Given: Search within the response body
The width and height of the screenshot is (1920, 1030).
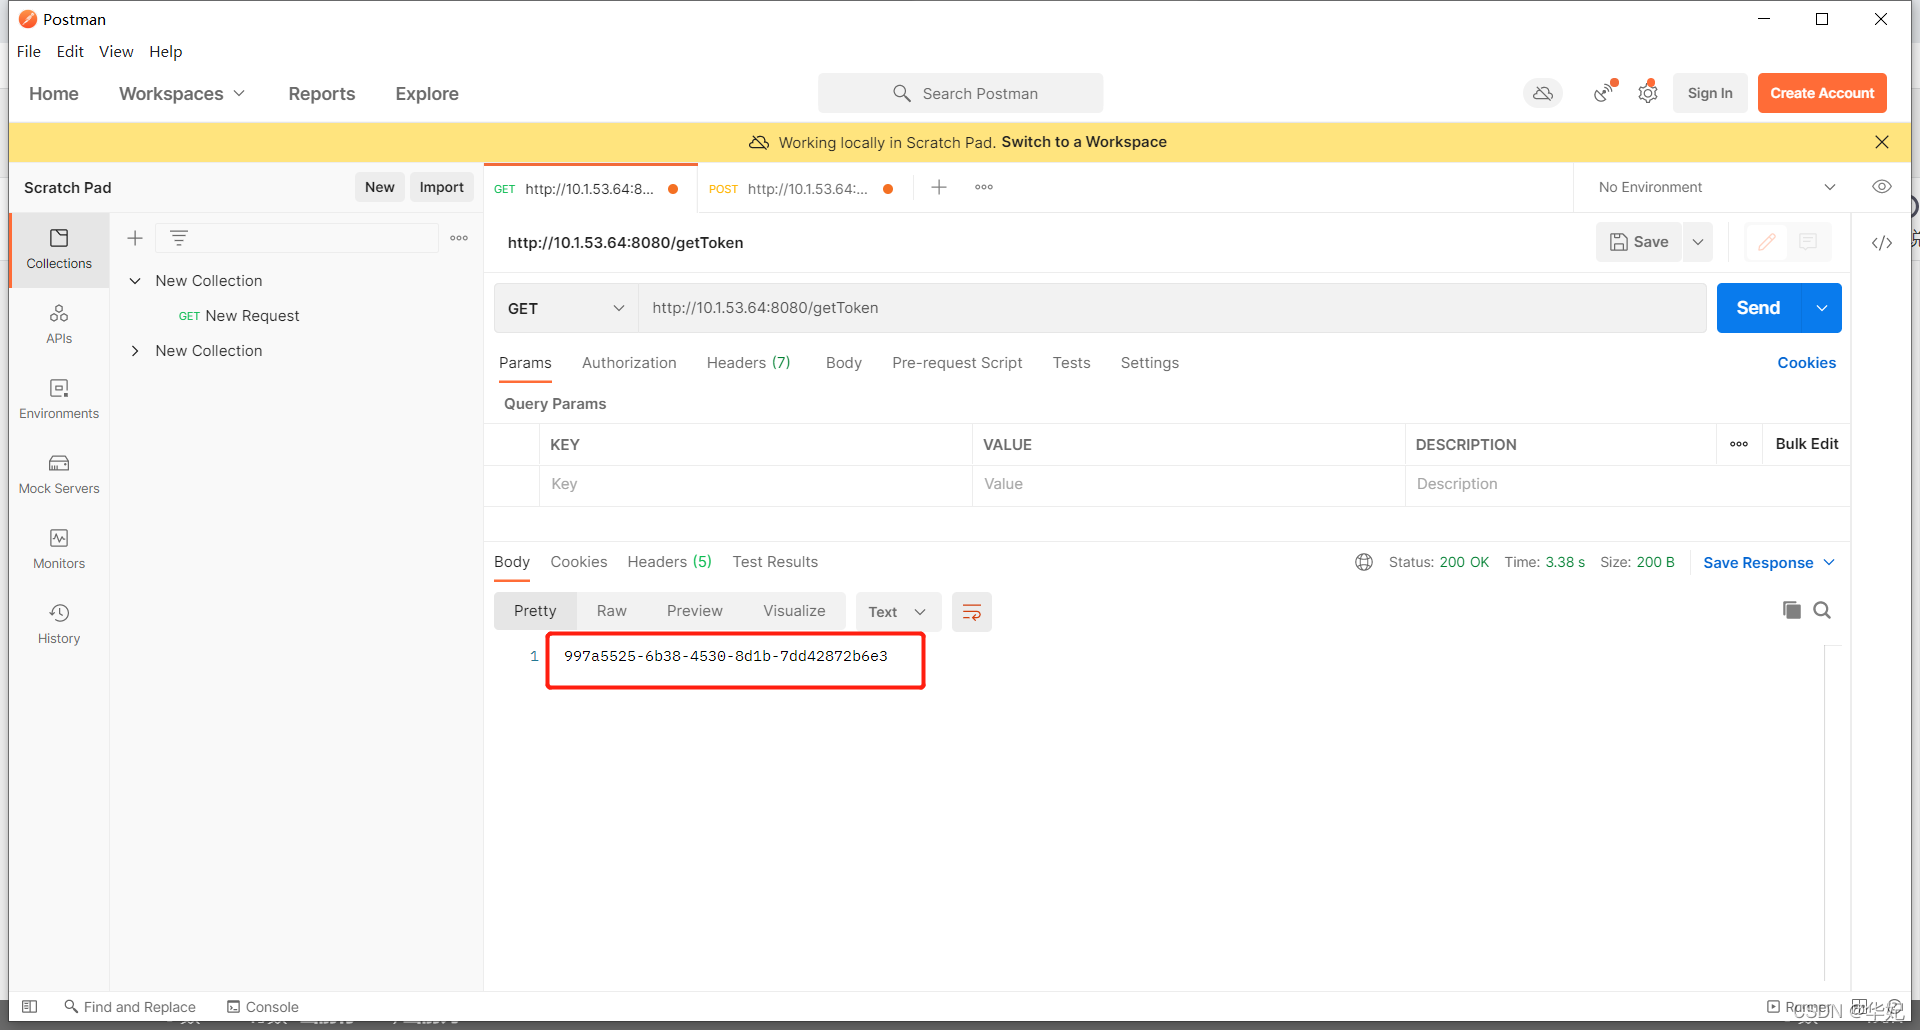Looking at the screenshot, I should tap(1822, 610).
